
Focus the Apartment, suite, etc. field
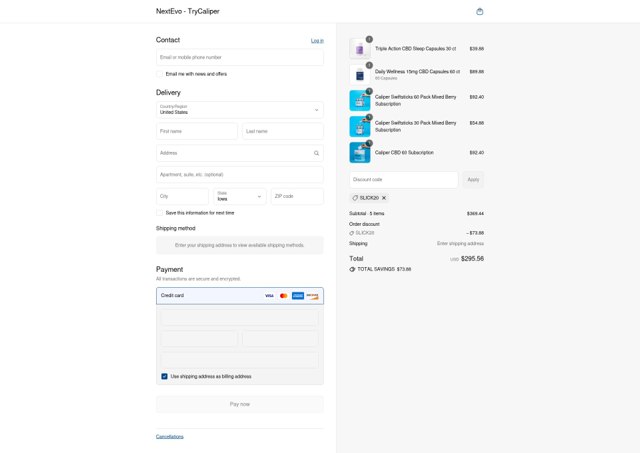pos(240,175)
